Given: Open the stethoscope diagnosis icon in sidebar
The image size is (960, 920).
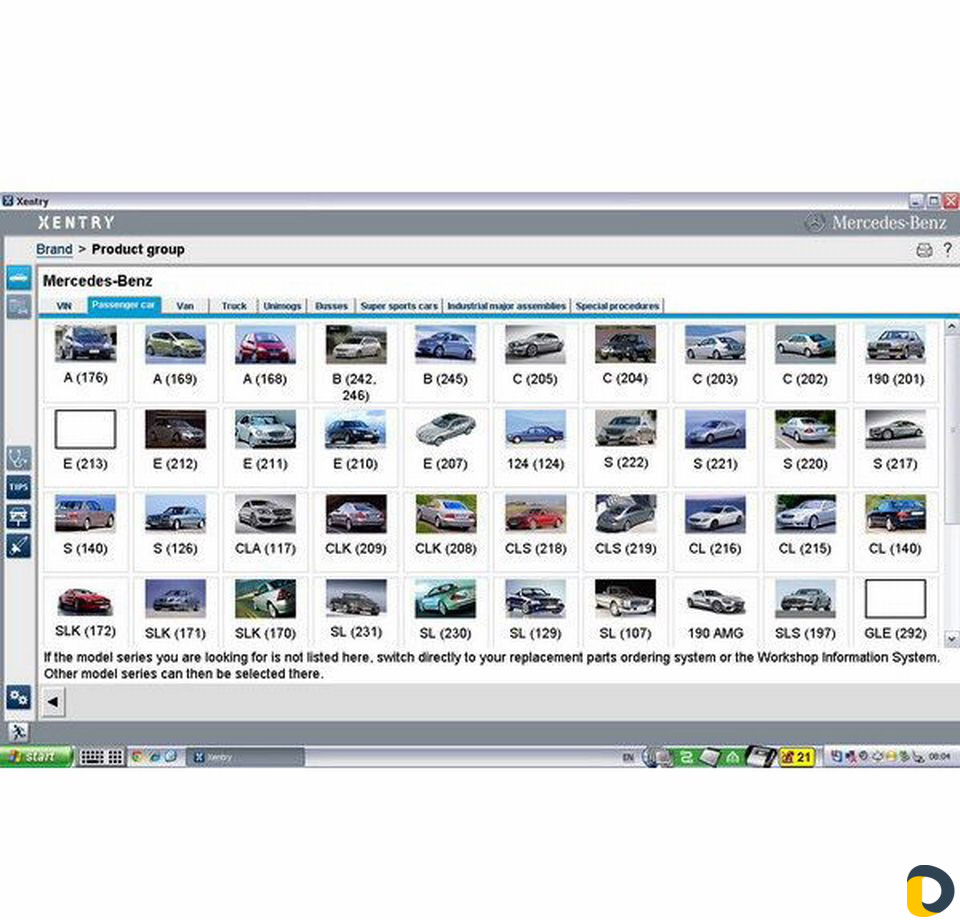Looking at the screenshot, I should tap(19, 457).
